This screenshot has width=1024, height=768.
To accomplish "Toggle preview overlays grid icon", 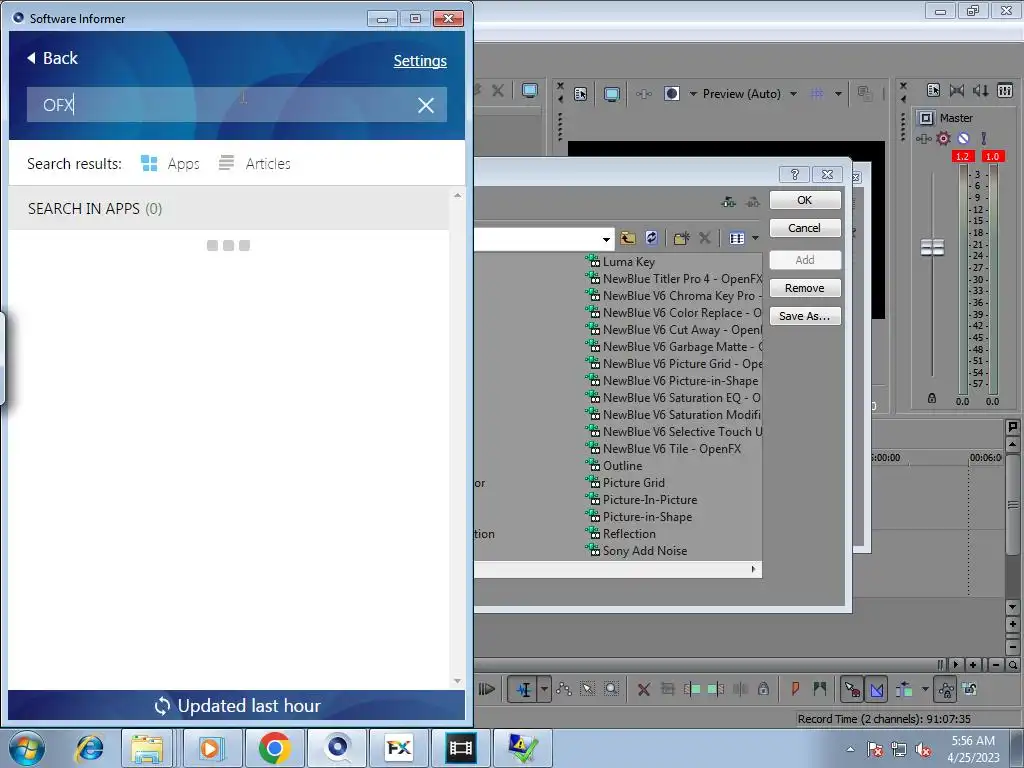I will (x=816, y=94).
